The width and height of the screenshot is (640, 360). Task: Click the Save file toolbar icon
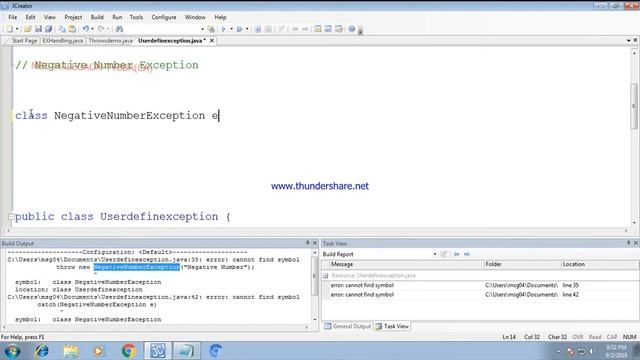point(38,29)
